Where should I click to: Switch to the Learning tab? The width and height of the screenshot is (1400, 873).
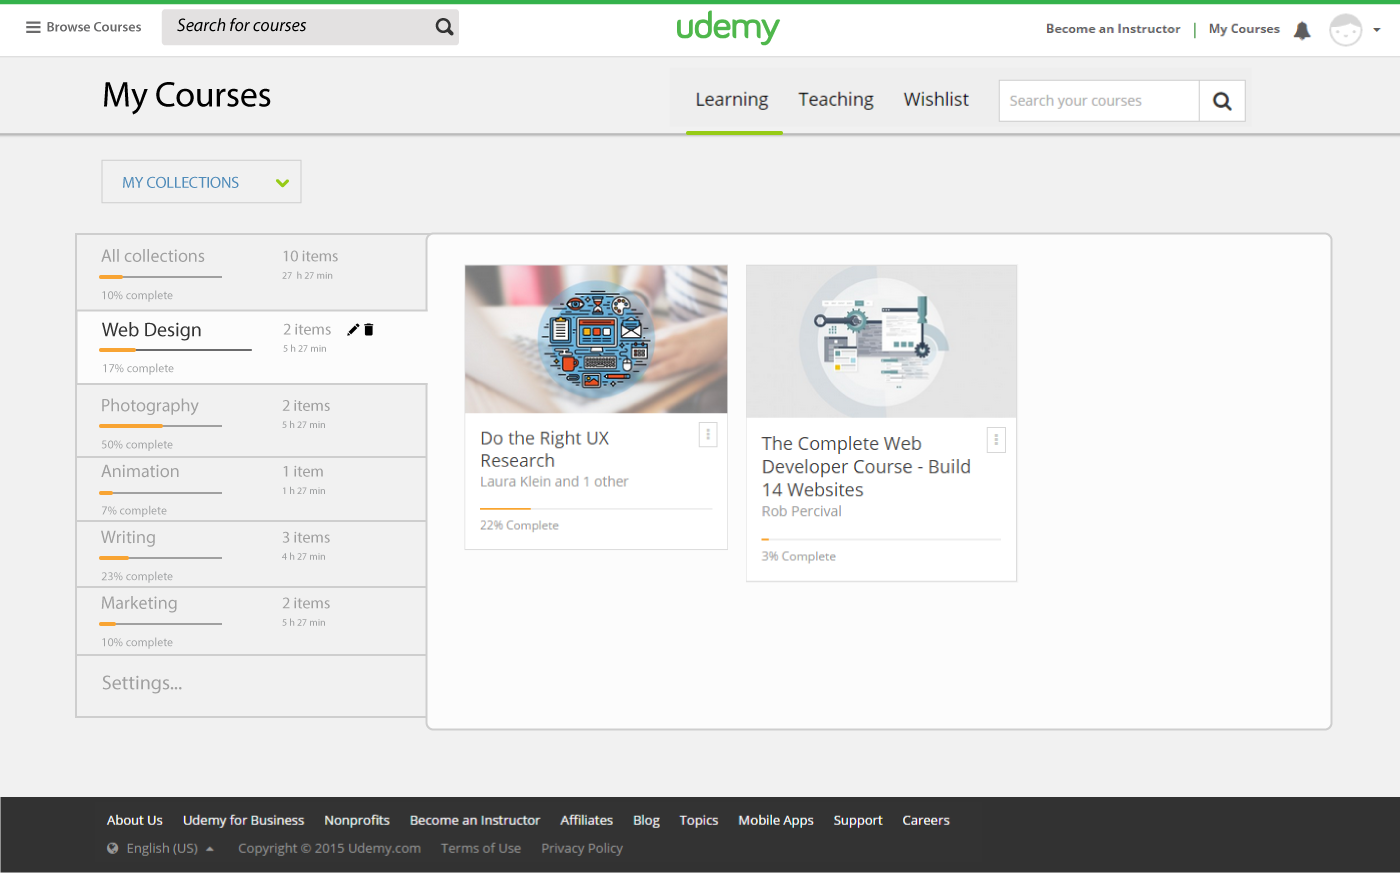(x=732, y=100)
